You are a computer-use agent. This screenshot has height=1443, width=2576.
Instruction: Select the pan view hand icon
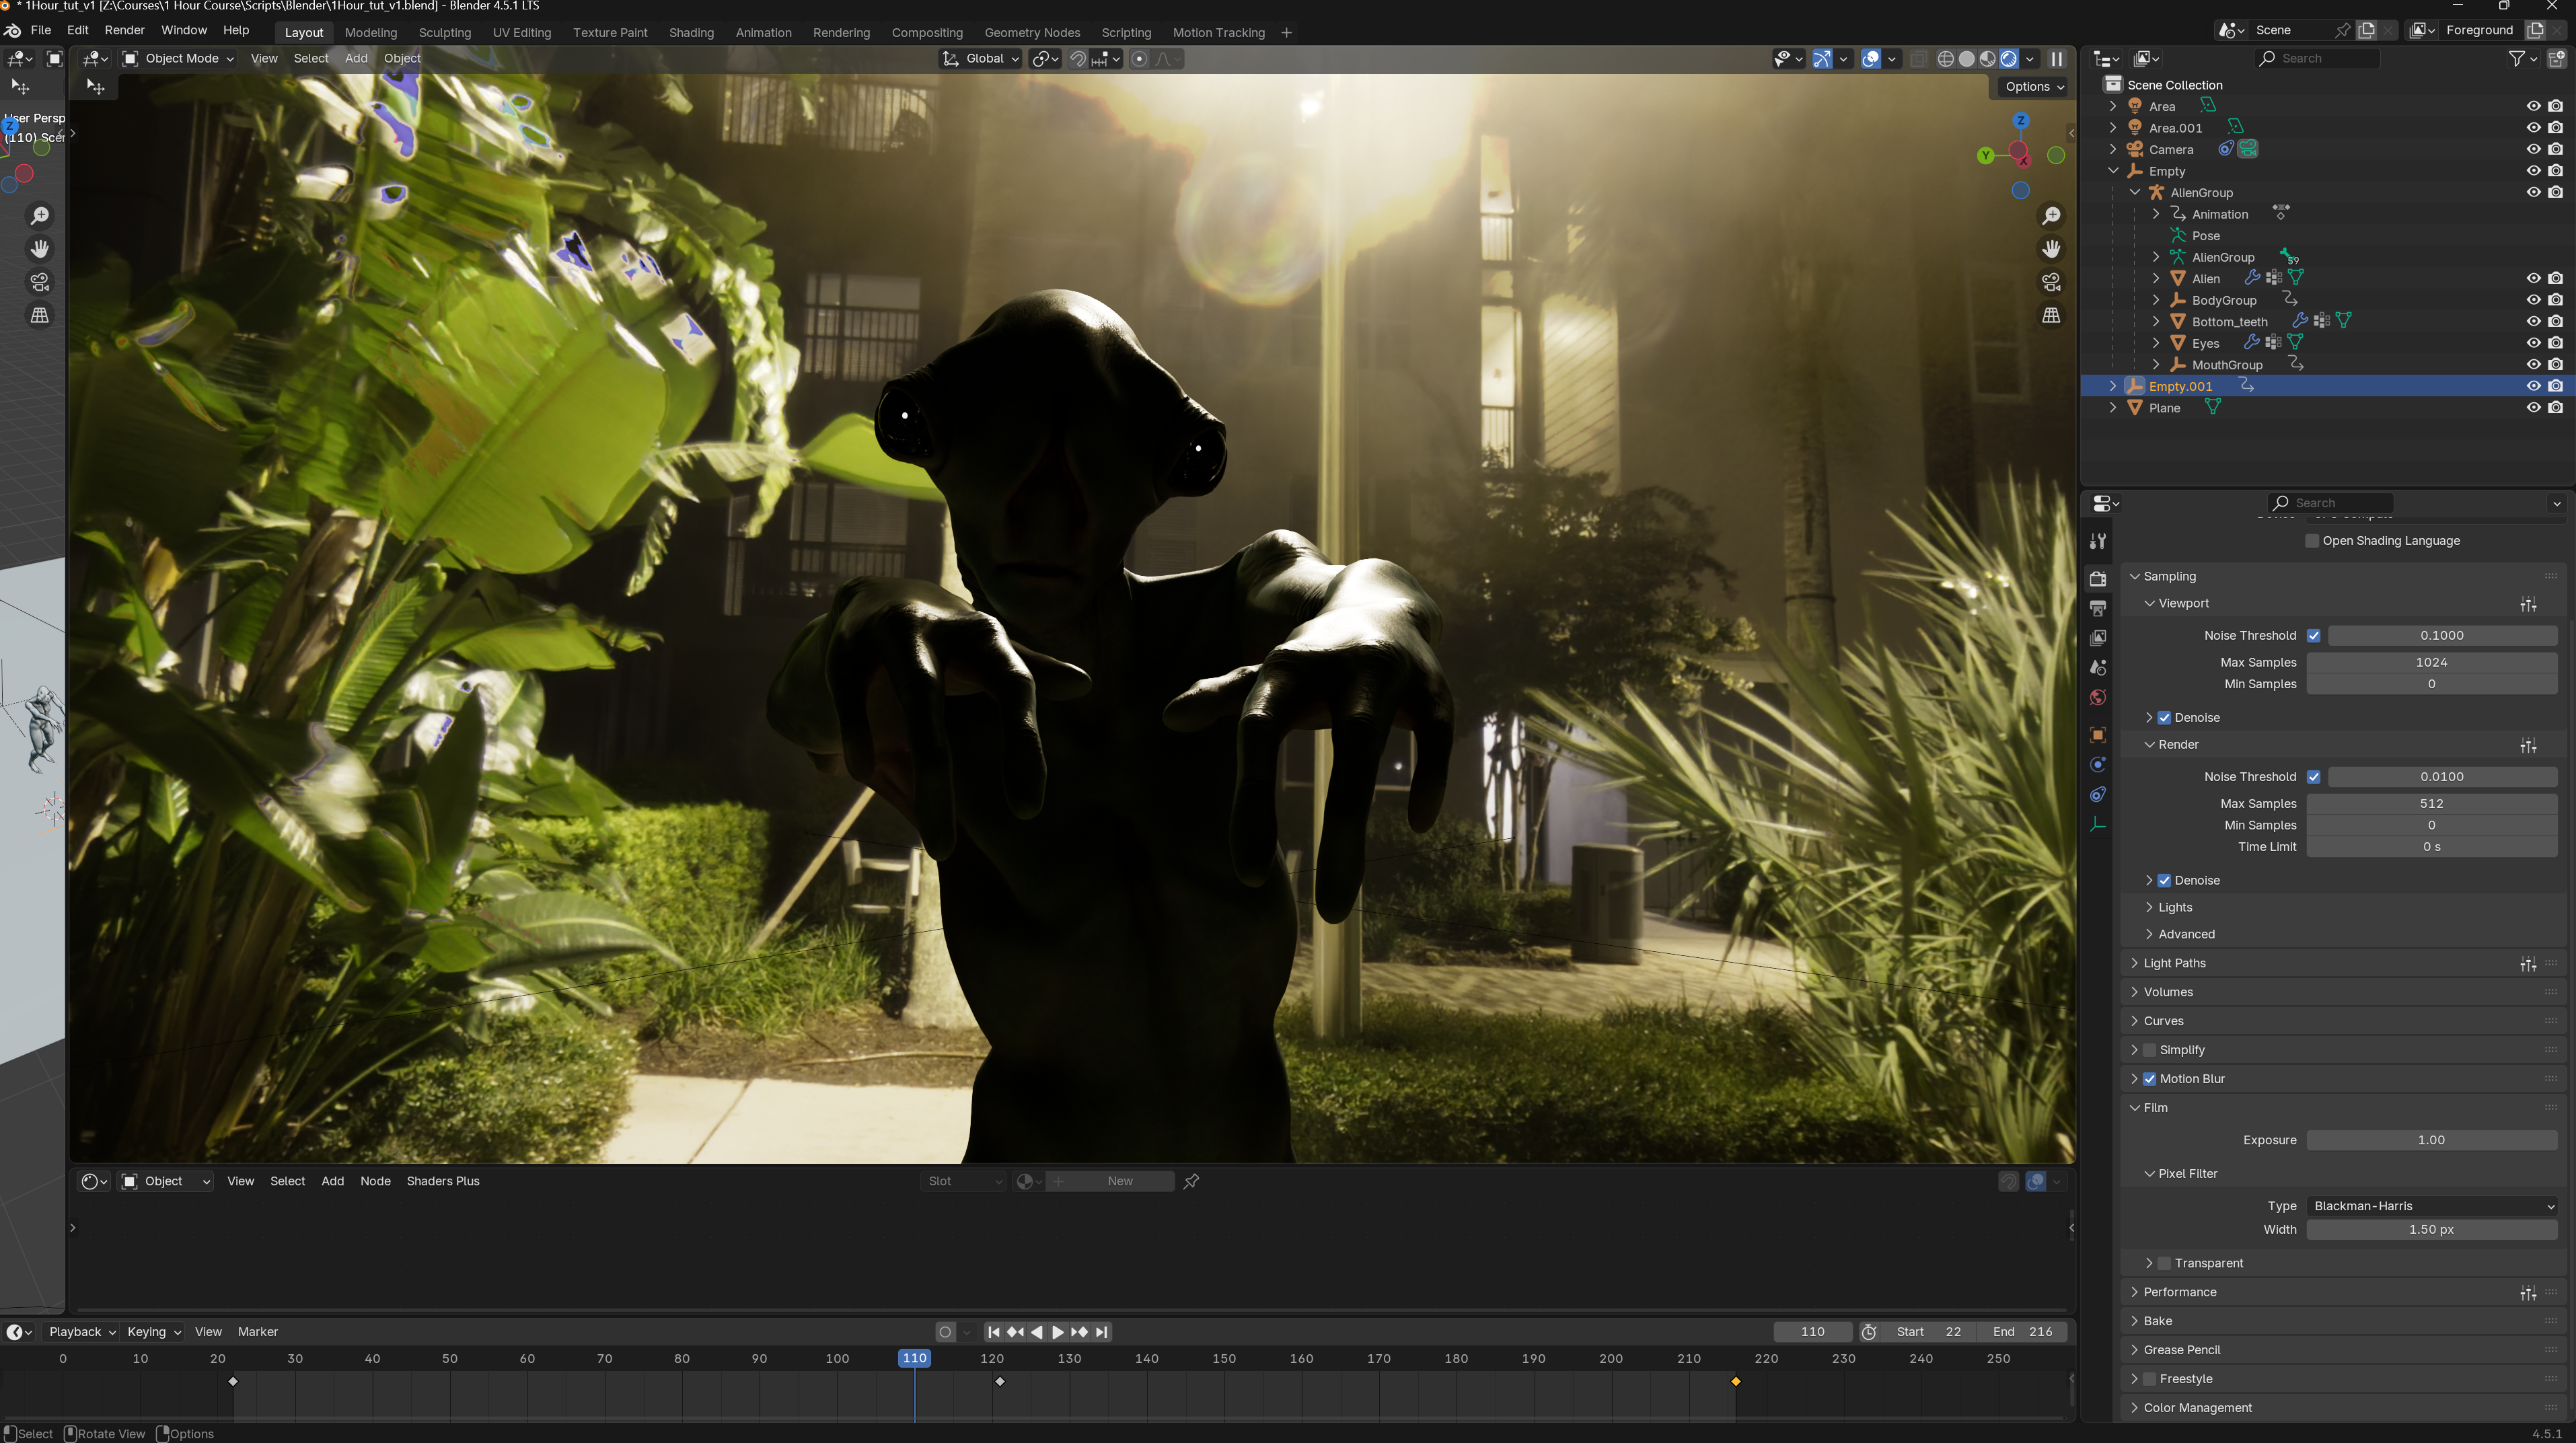[2051, 249]
